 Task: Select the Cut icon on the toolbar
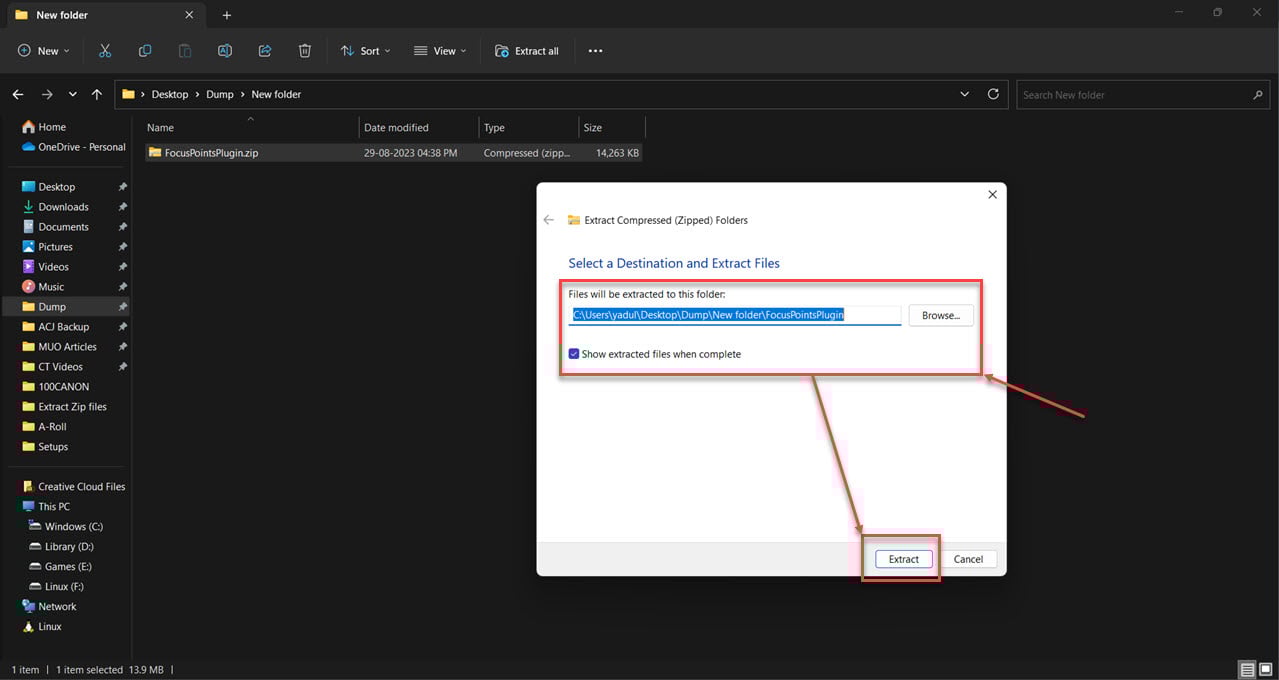pyautogui.click(x=104, y=50)
